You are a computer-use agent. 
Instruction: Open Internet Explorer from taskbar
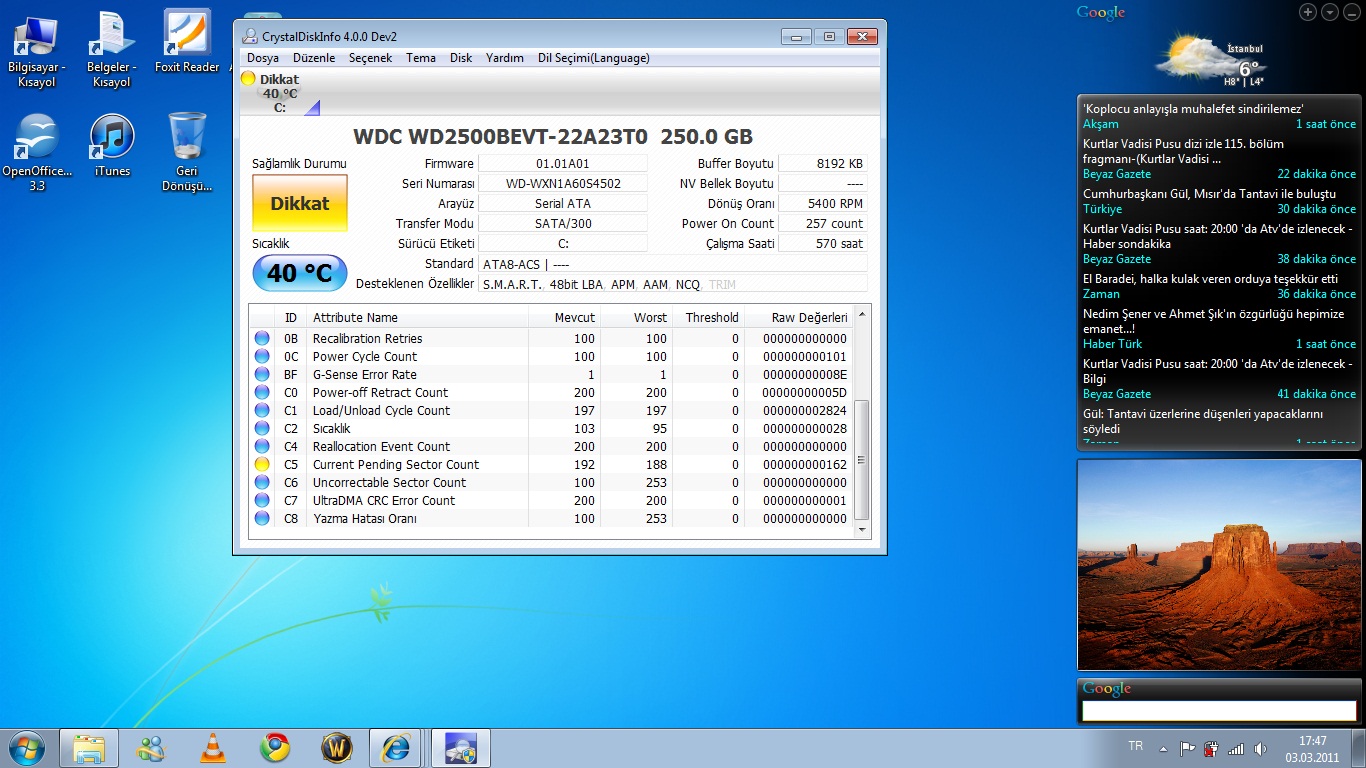(x=397, y=748)
